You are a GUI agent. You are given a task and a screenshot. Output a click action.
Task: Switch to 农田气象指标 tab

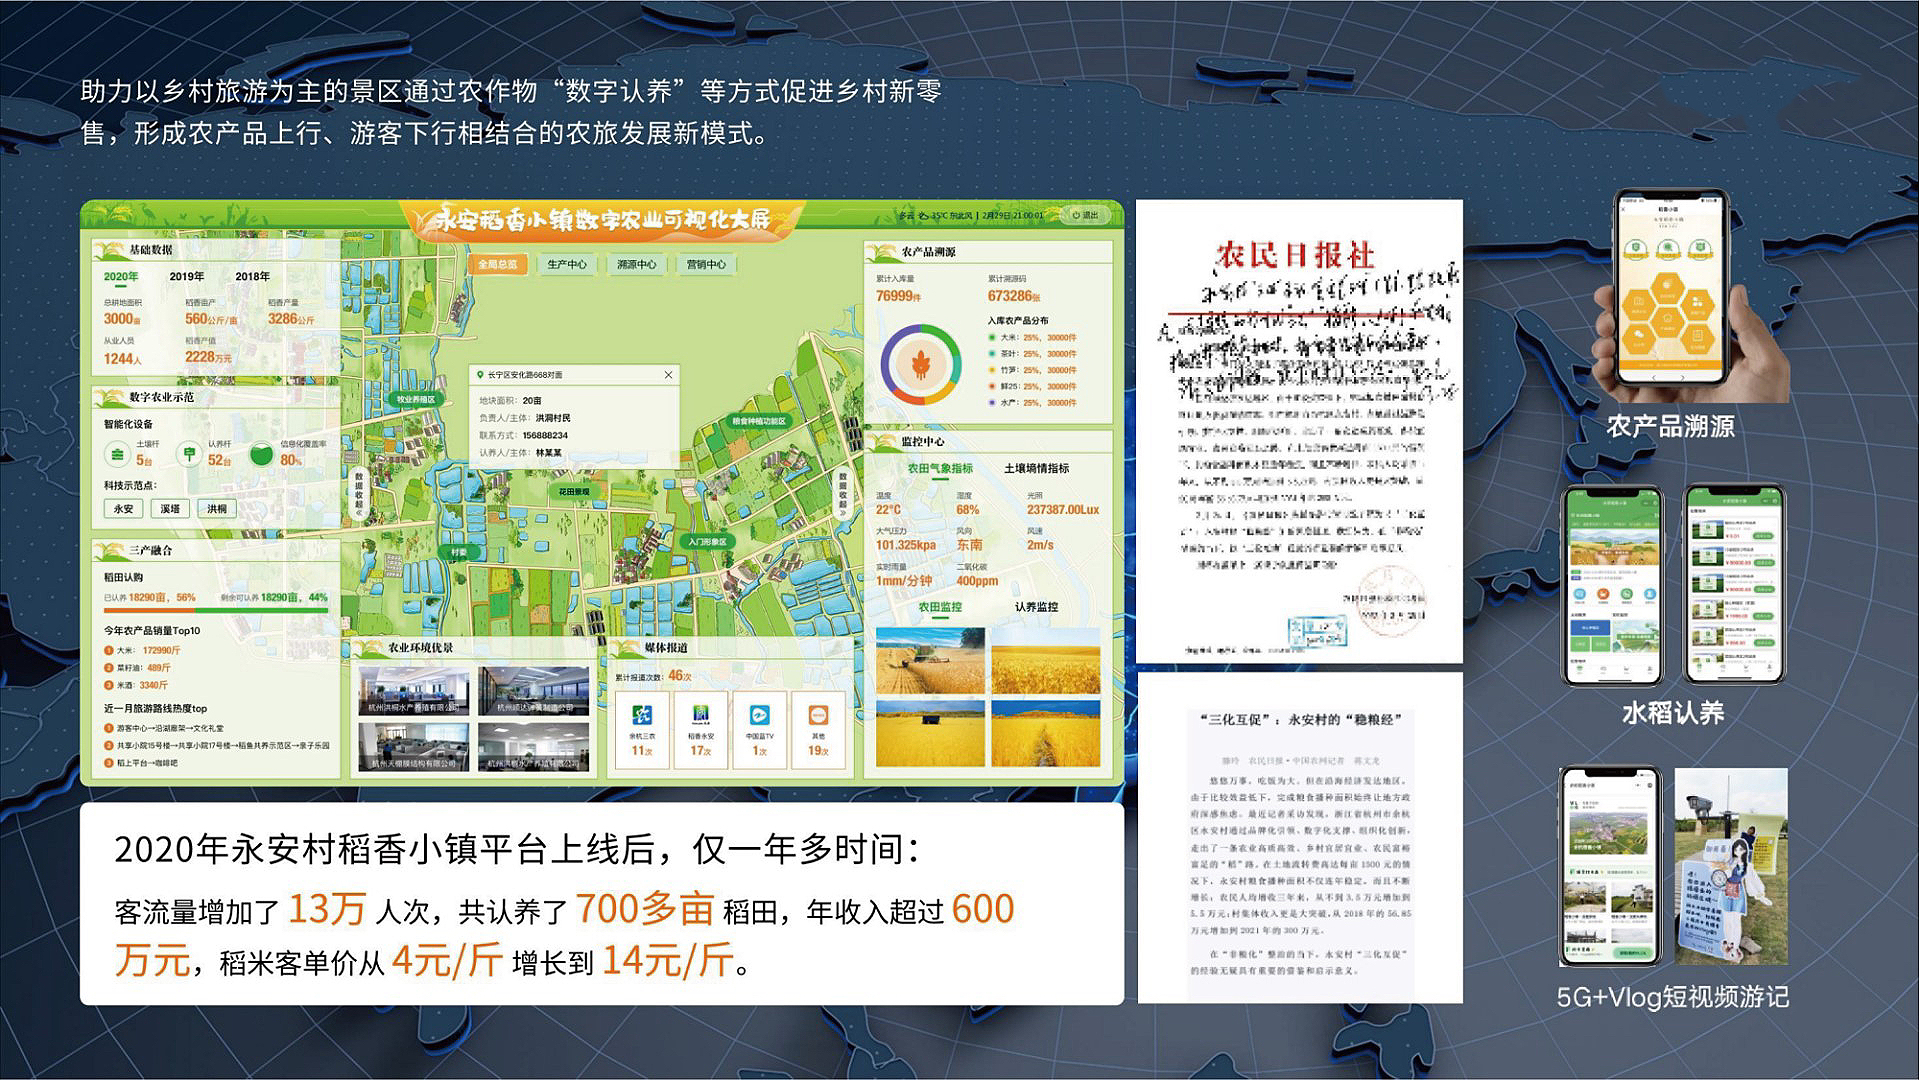point(940,468)
